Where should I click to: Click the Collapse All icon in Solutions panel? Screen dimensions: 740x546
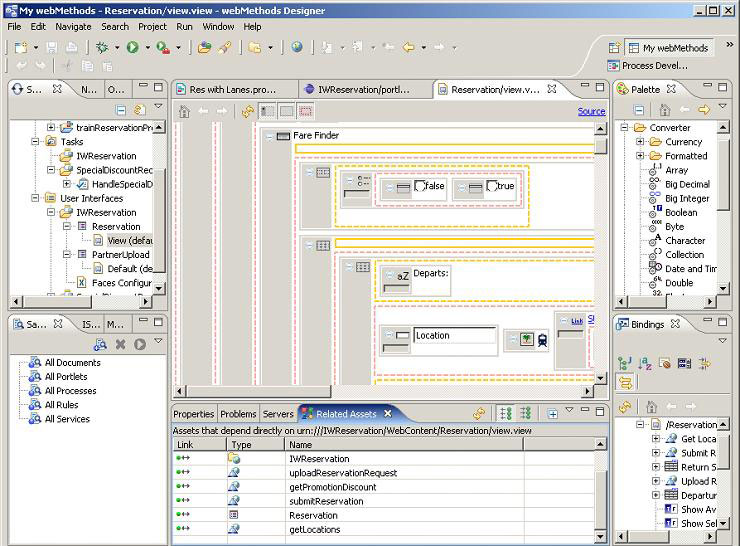pos(121,109)
